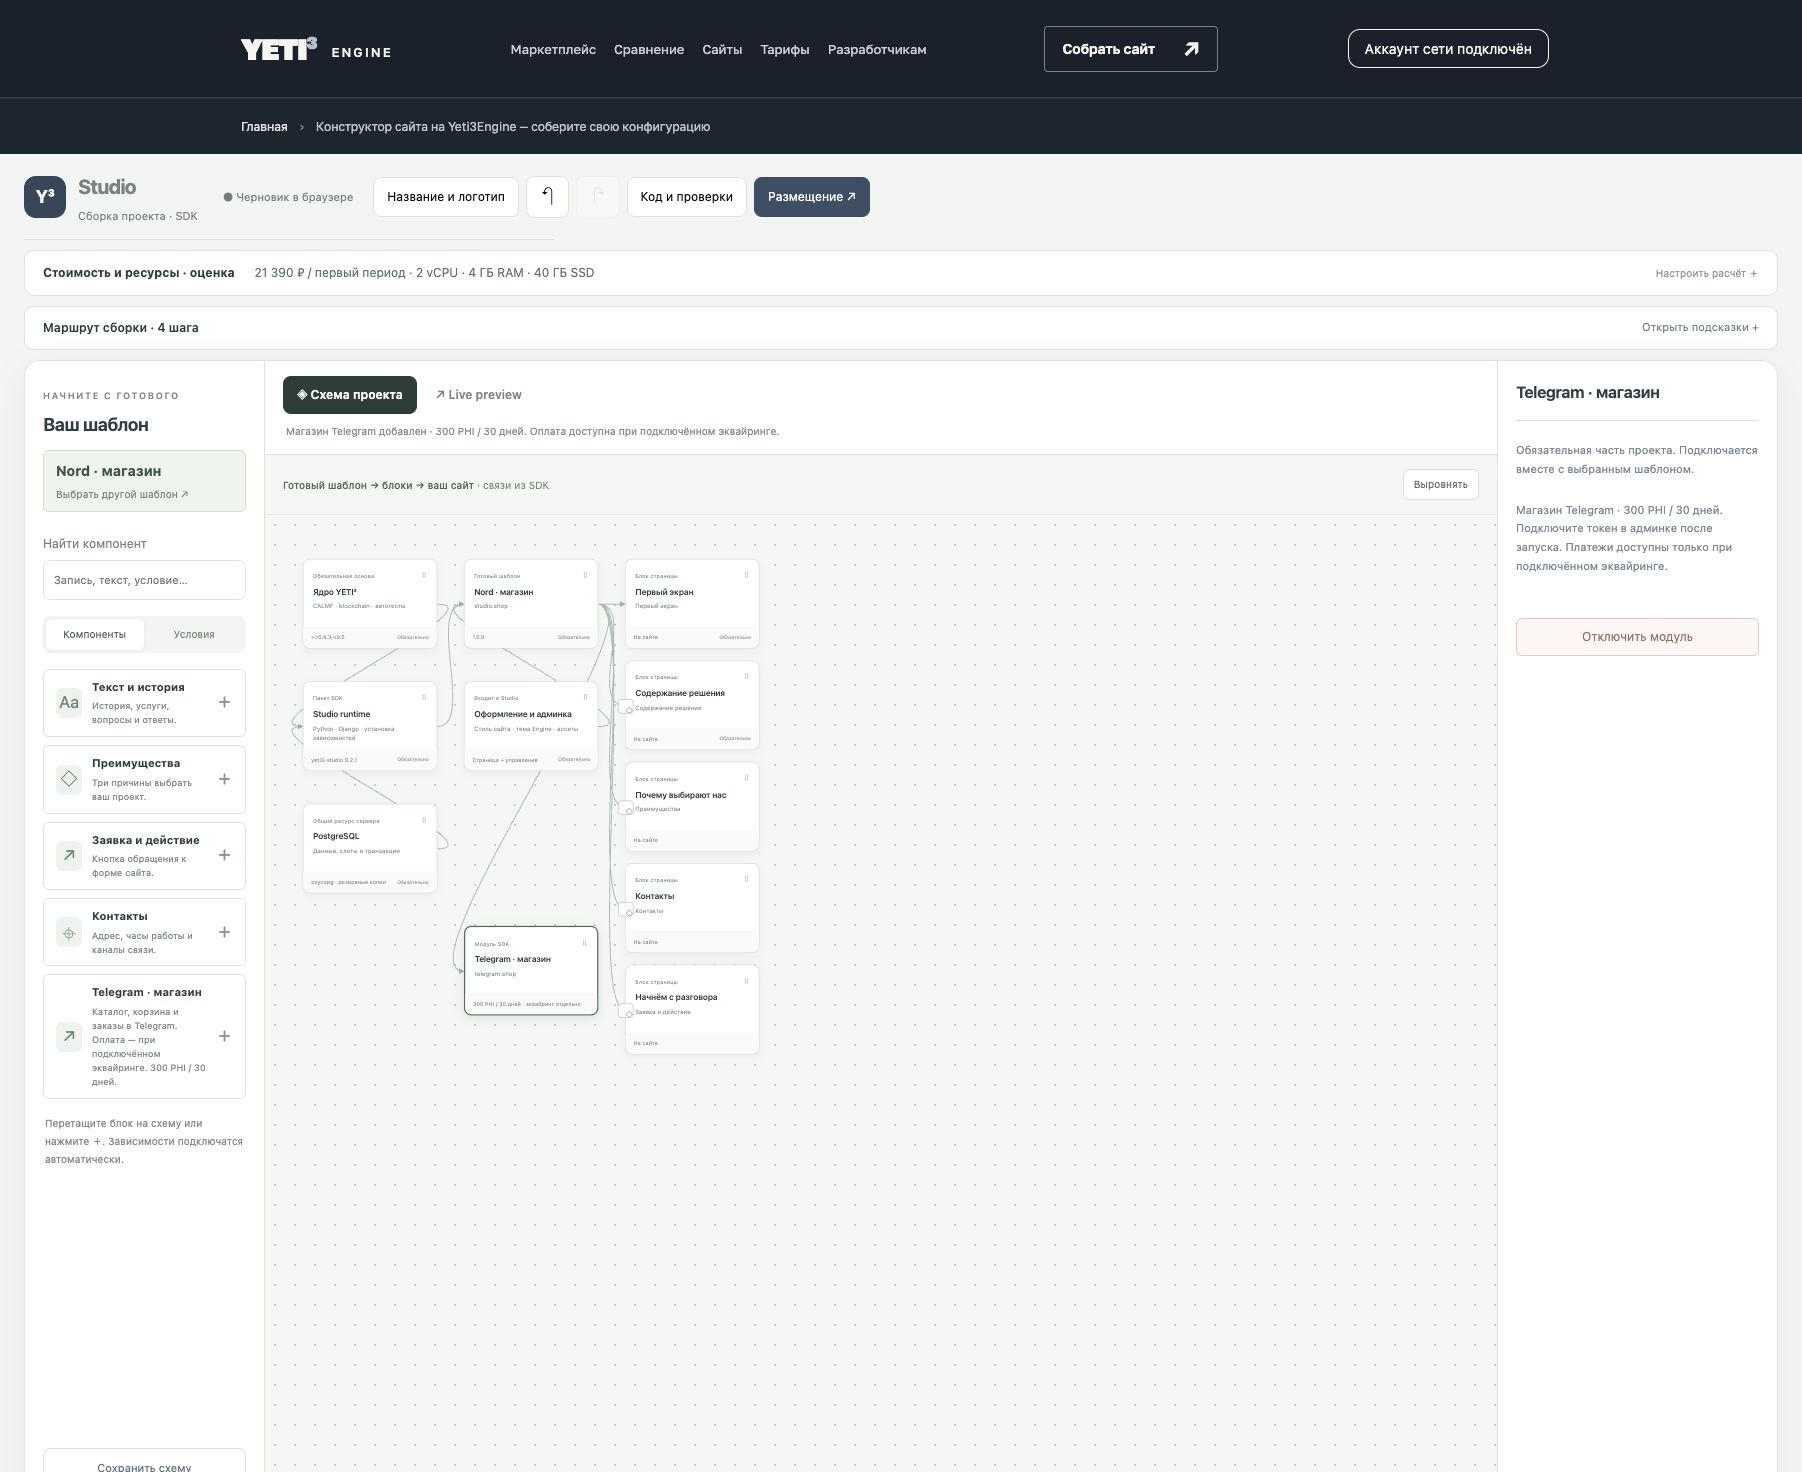Open 'Название и логотип' settings
The width and height of the screenshot is (1802, 1472).
[446, 197]
